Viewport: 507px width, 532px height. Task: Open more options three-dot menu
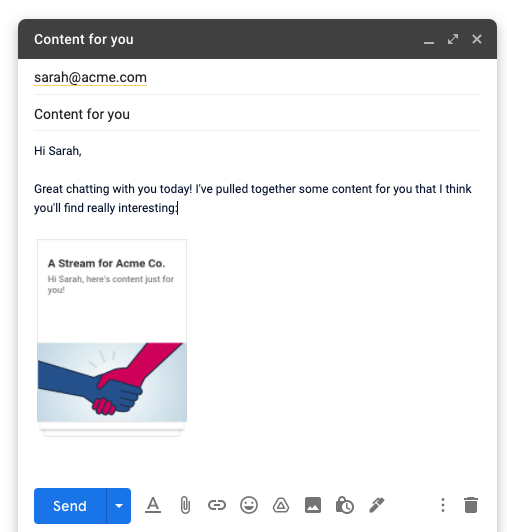tap(443, 505)
